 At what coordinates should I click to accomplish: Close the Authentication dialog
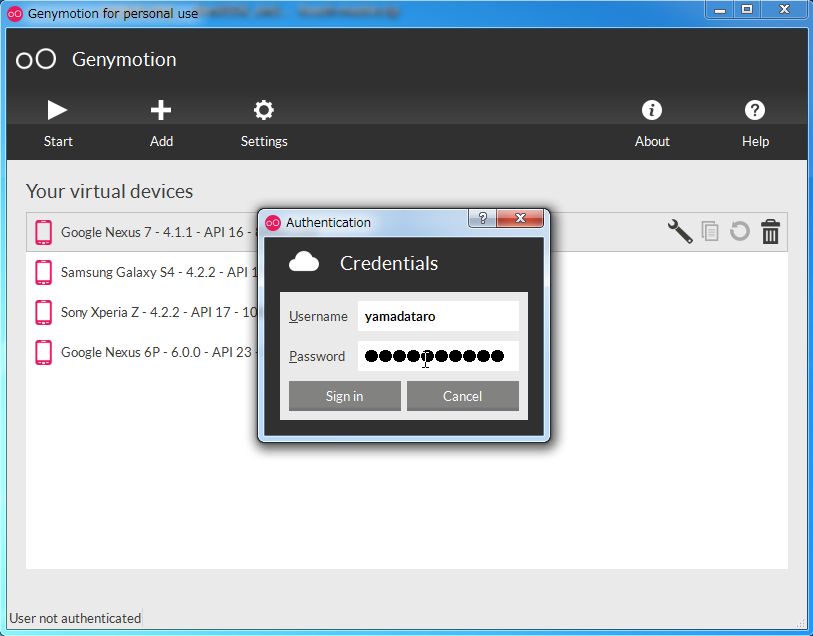pos(520,219)
